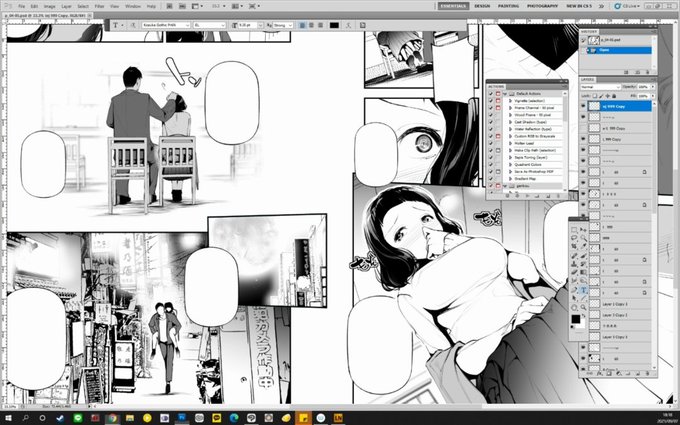Open the Layer menu

[x=66, y=7]
